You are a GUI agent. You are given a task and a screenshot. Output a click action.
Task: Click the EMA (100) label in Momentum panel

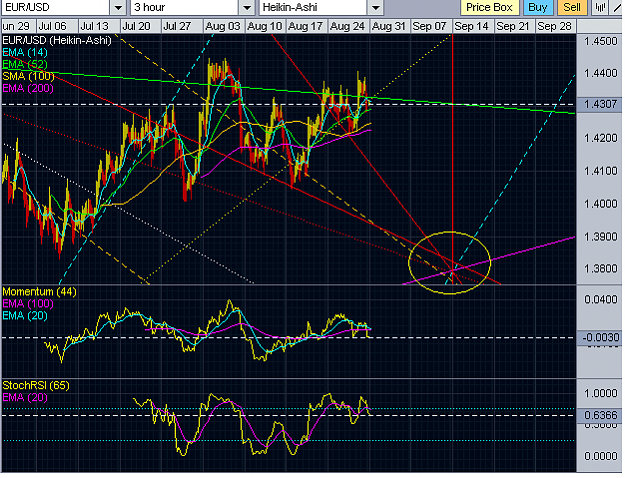pyautogui.click(x=28, y=304)
